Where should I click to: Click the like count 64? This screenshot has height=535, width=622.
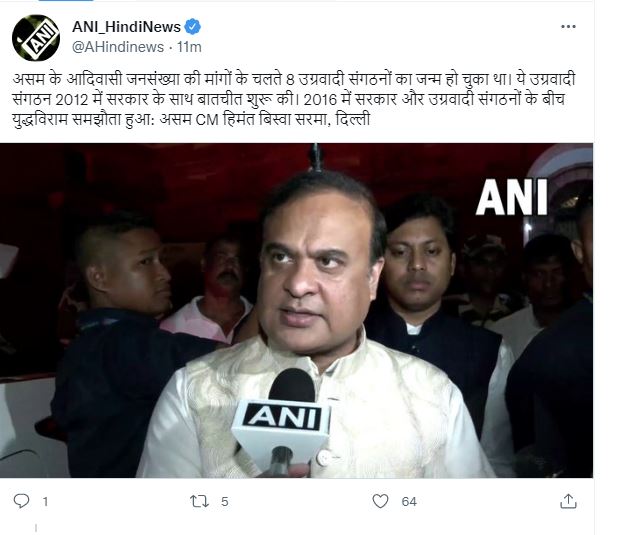tap(409, 502)
